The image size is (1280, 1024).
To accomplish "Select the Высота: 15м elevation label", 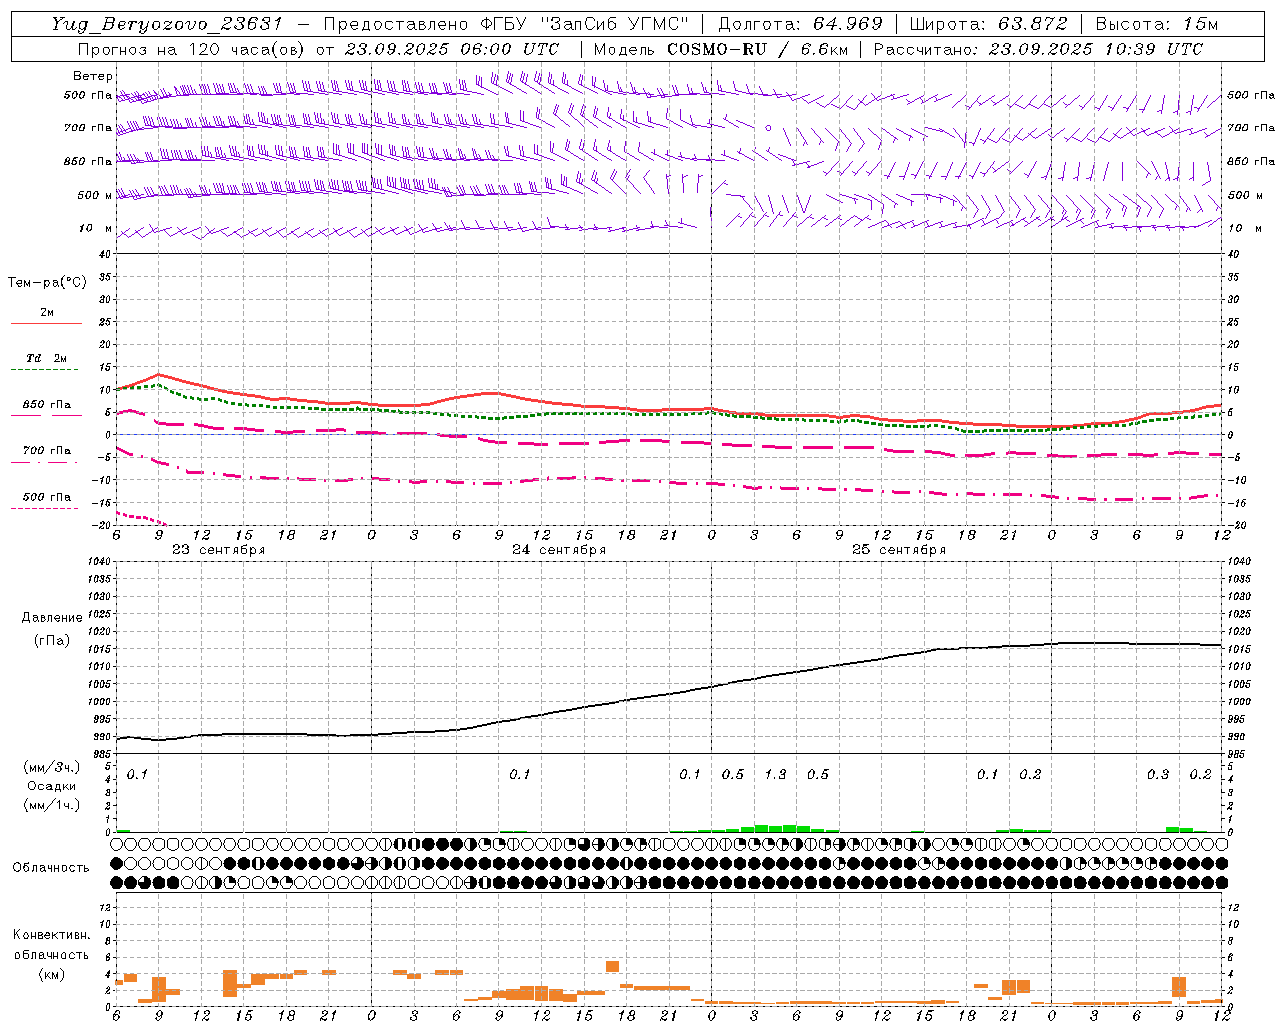I will (x=1157, y=24).
